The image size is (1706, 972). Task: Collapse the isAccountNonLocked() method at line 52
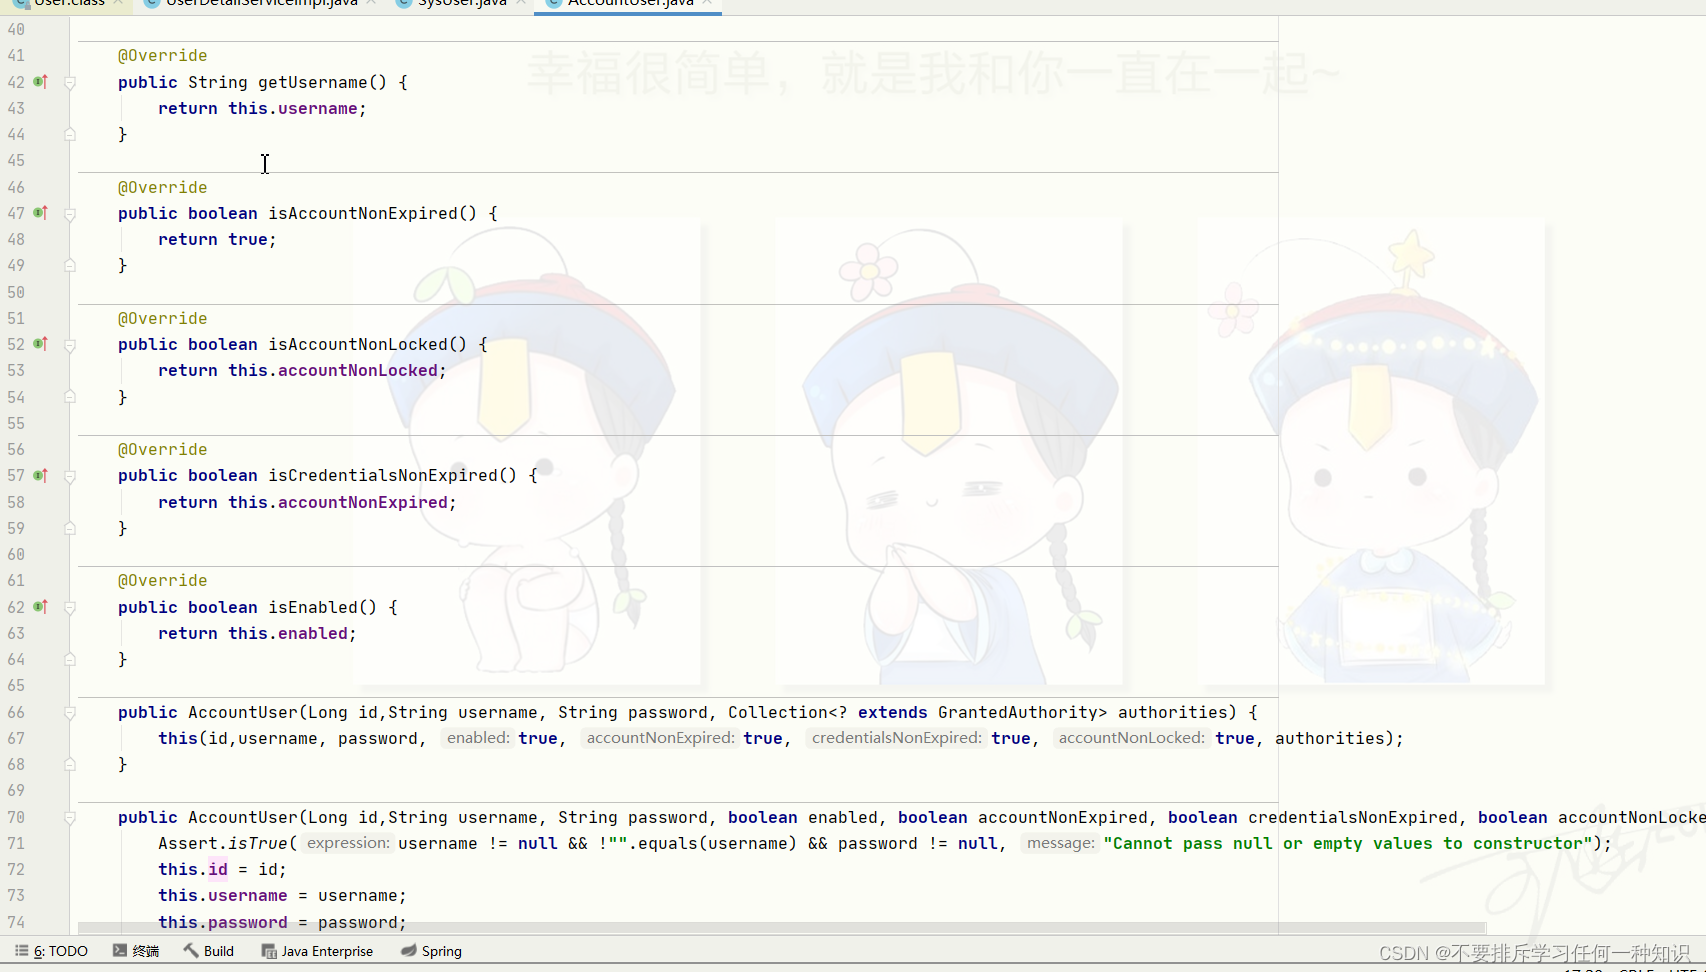point(70,345)
